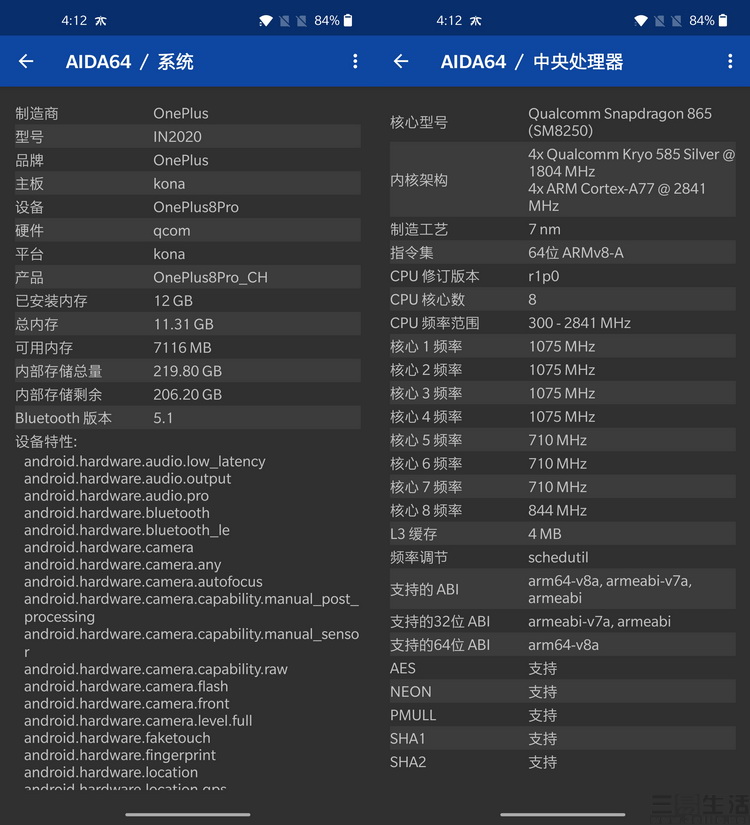Tap the AIDA64 / 系统 title
The width and height of the screenshot is (750, 825).
129,62
